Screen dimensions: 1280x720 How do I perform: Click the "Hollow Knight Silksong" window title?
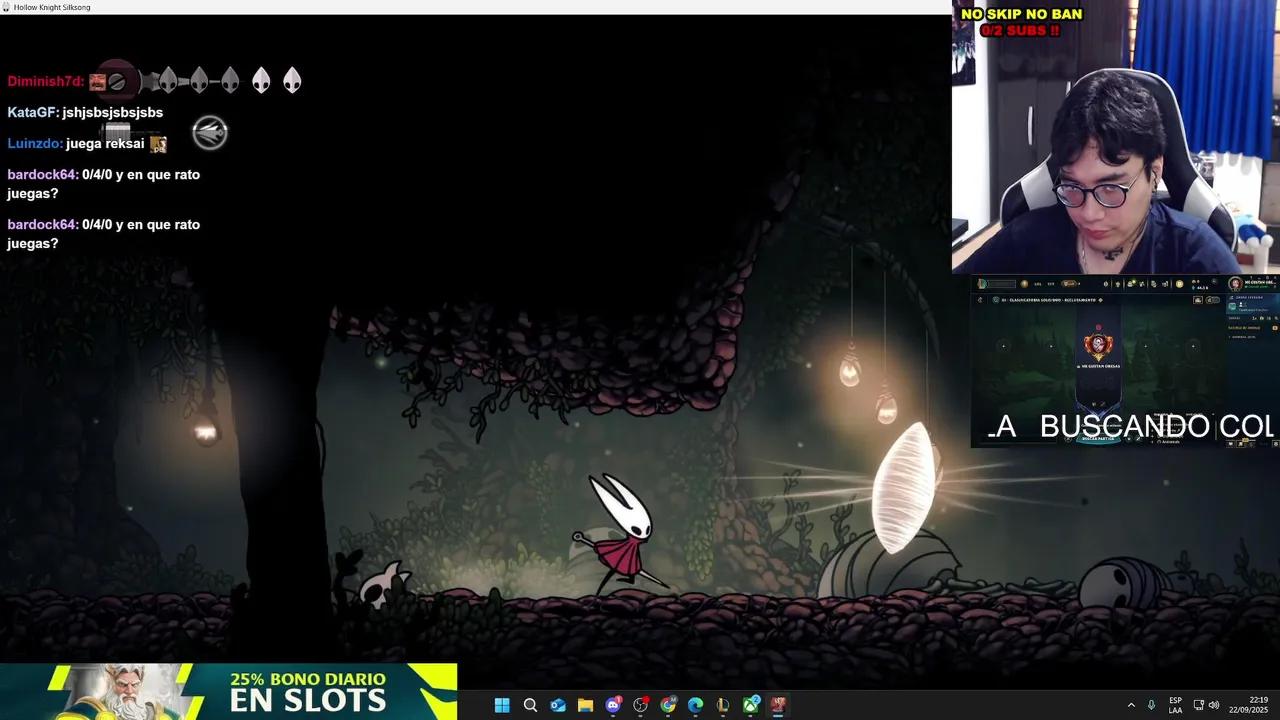(x=52, y=7)
